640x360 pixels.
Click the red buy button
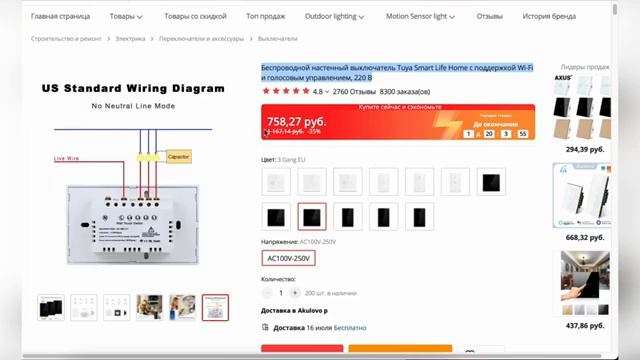tap(302, 348)
